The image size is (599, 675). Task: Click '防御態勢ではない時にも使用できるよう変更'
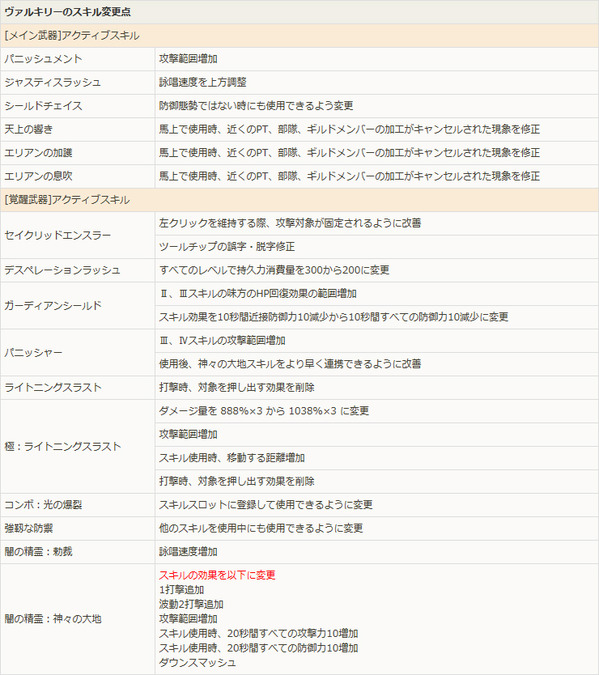pyautogui.click(x=256, y=106)
